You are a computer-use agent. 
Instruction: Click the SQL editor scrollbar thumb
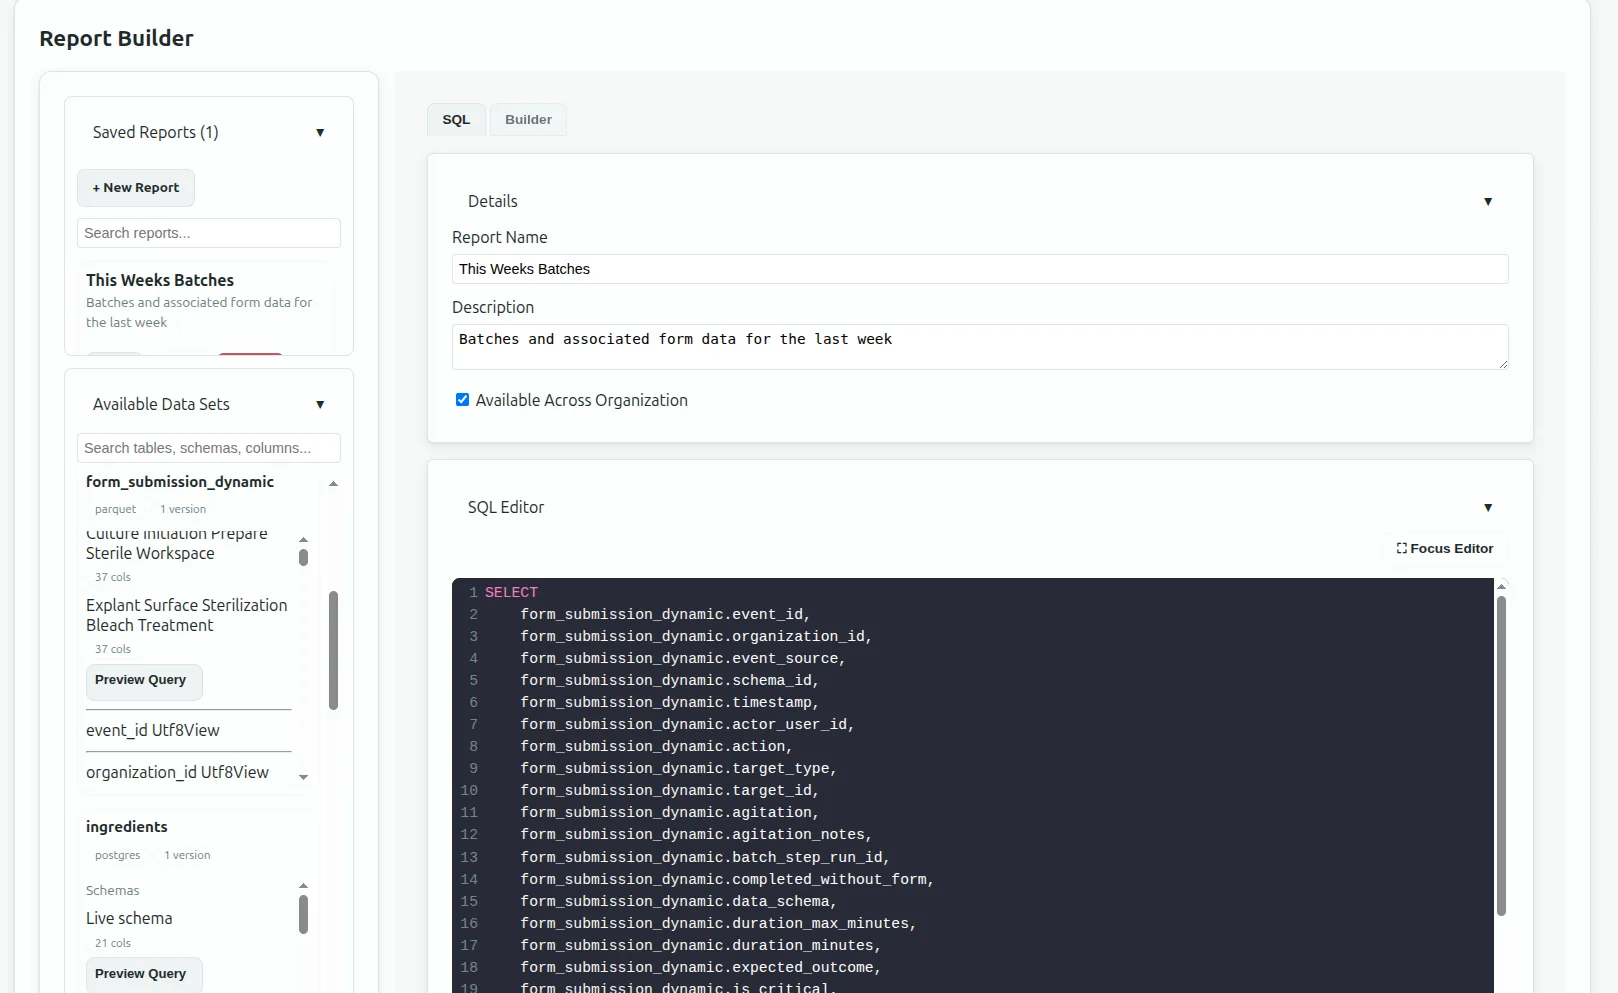coord(1501,756)
